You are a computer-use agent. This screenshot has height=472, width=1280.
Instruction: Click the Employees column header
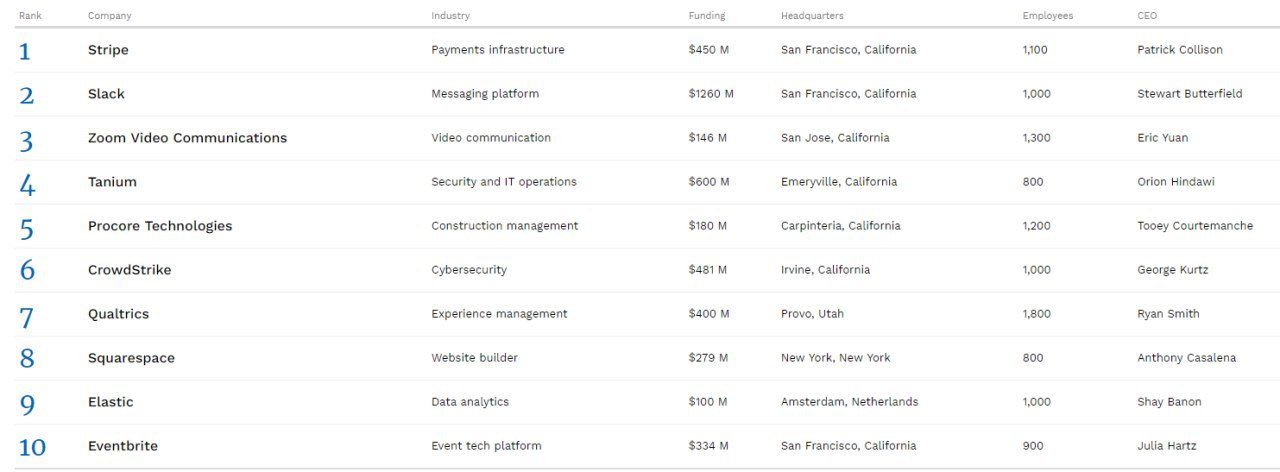[1047, 16]
